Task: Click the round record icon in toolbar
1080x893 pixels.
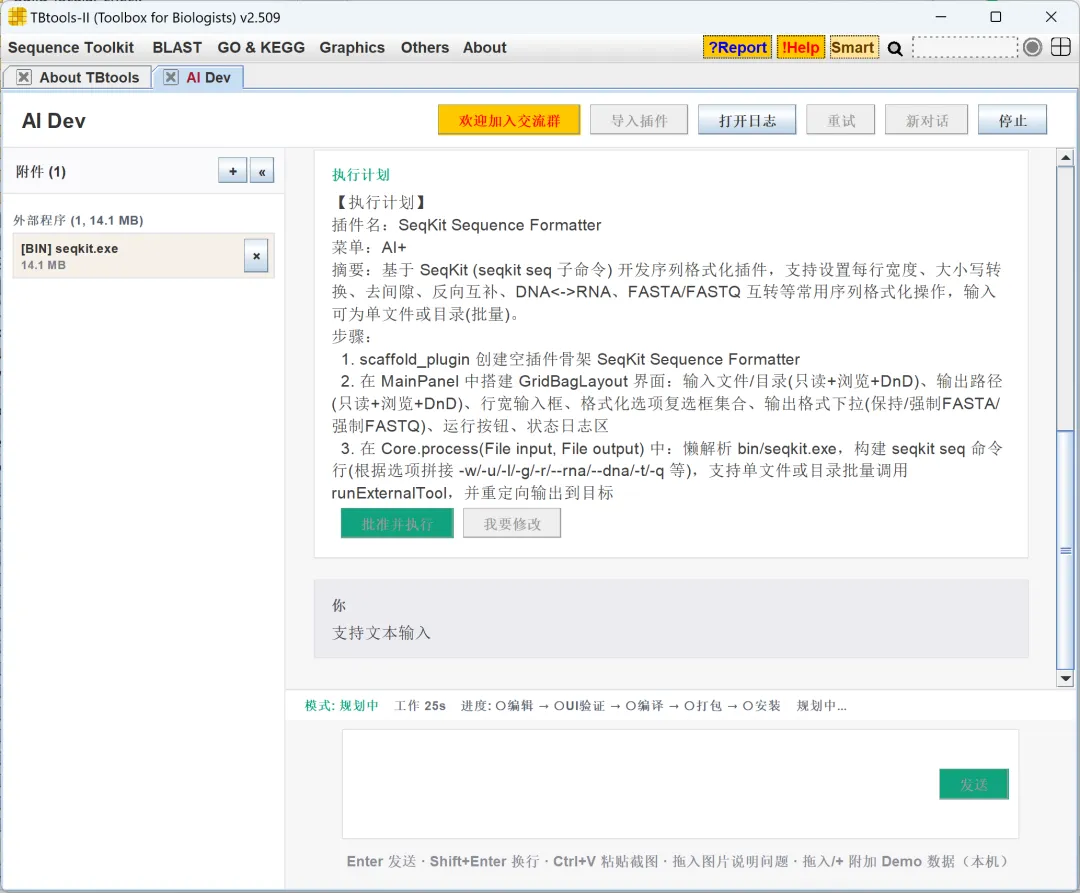Action: [1032, 48]
